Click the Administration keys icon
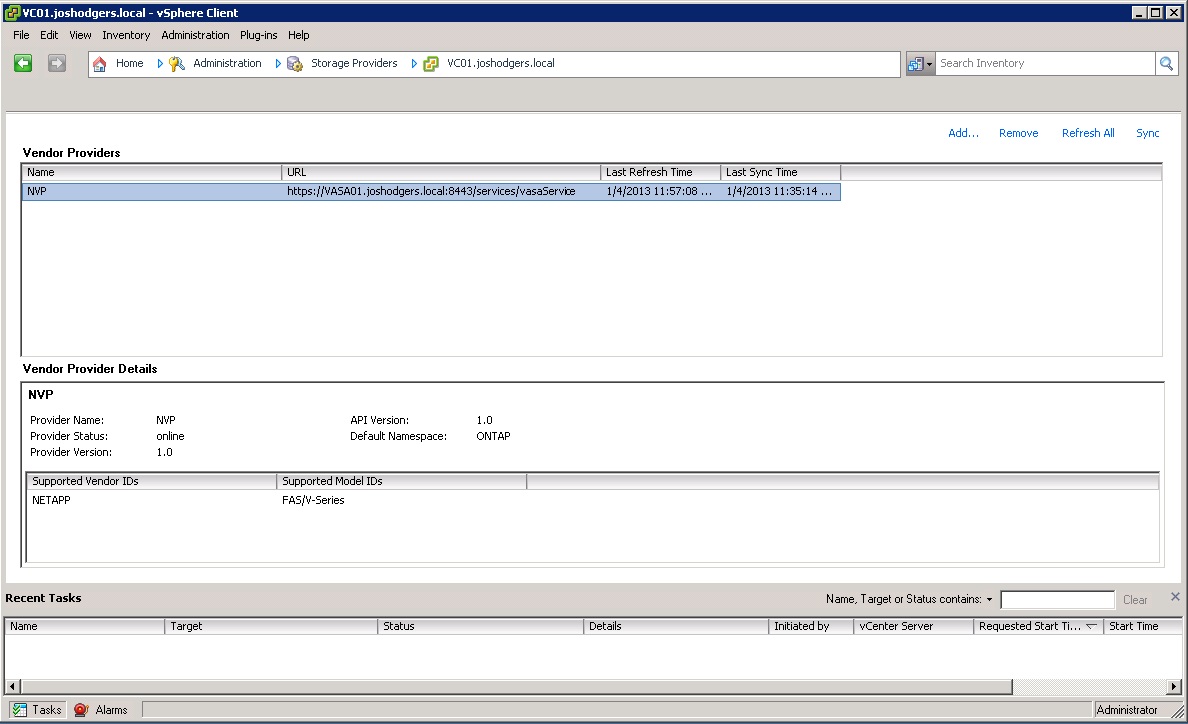 pos(177,64)
